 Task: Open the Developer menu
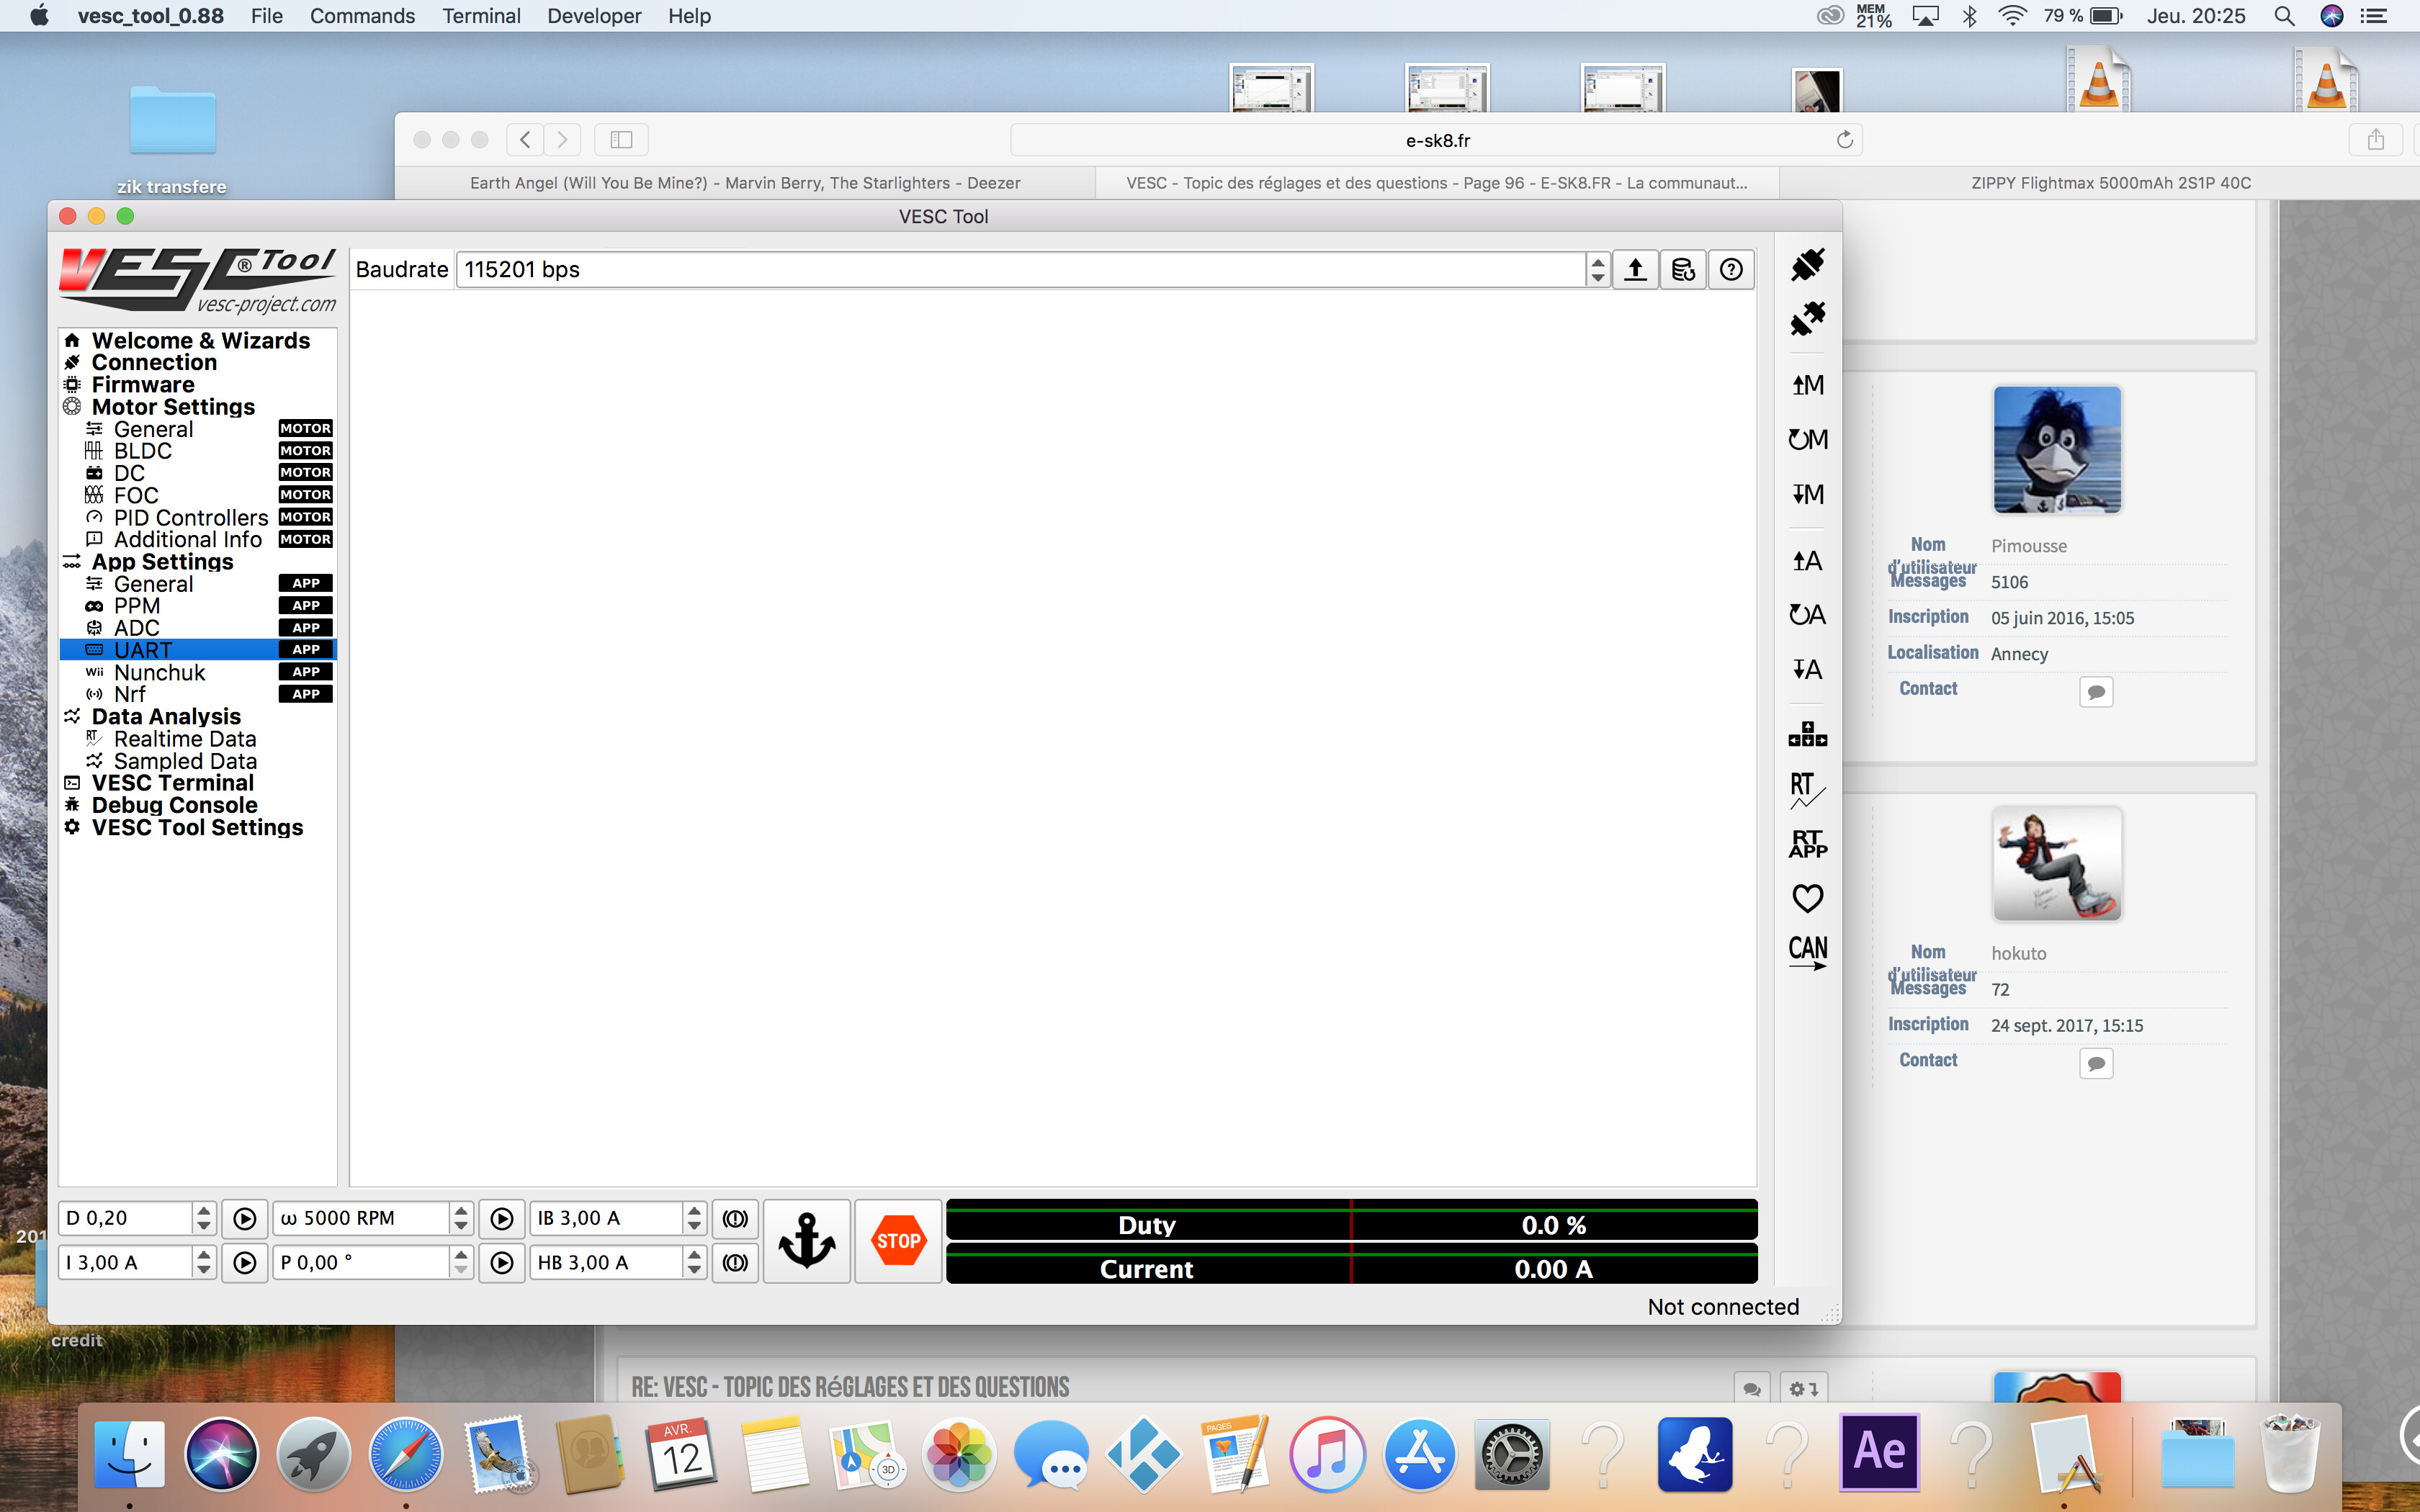594,16
